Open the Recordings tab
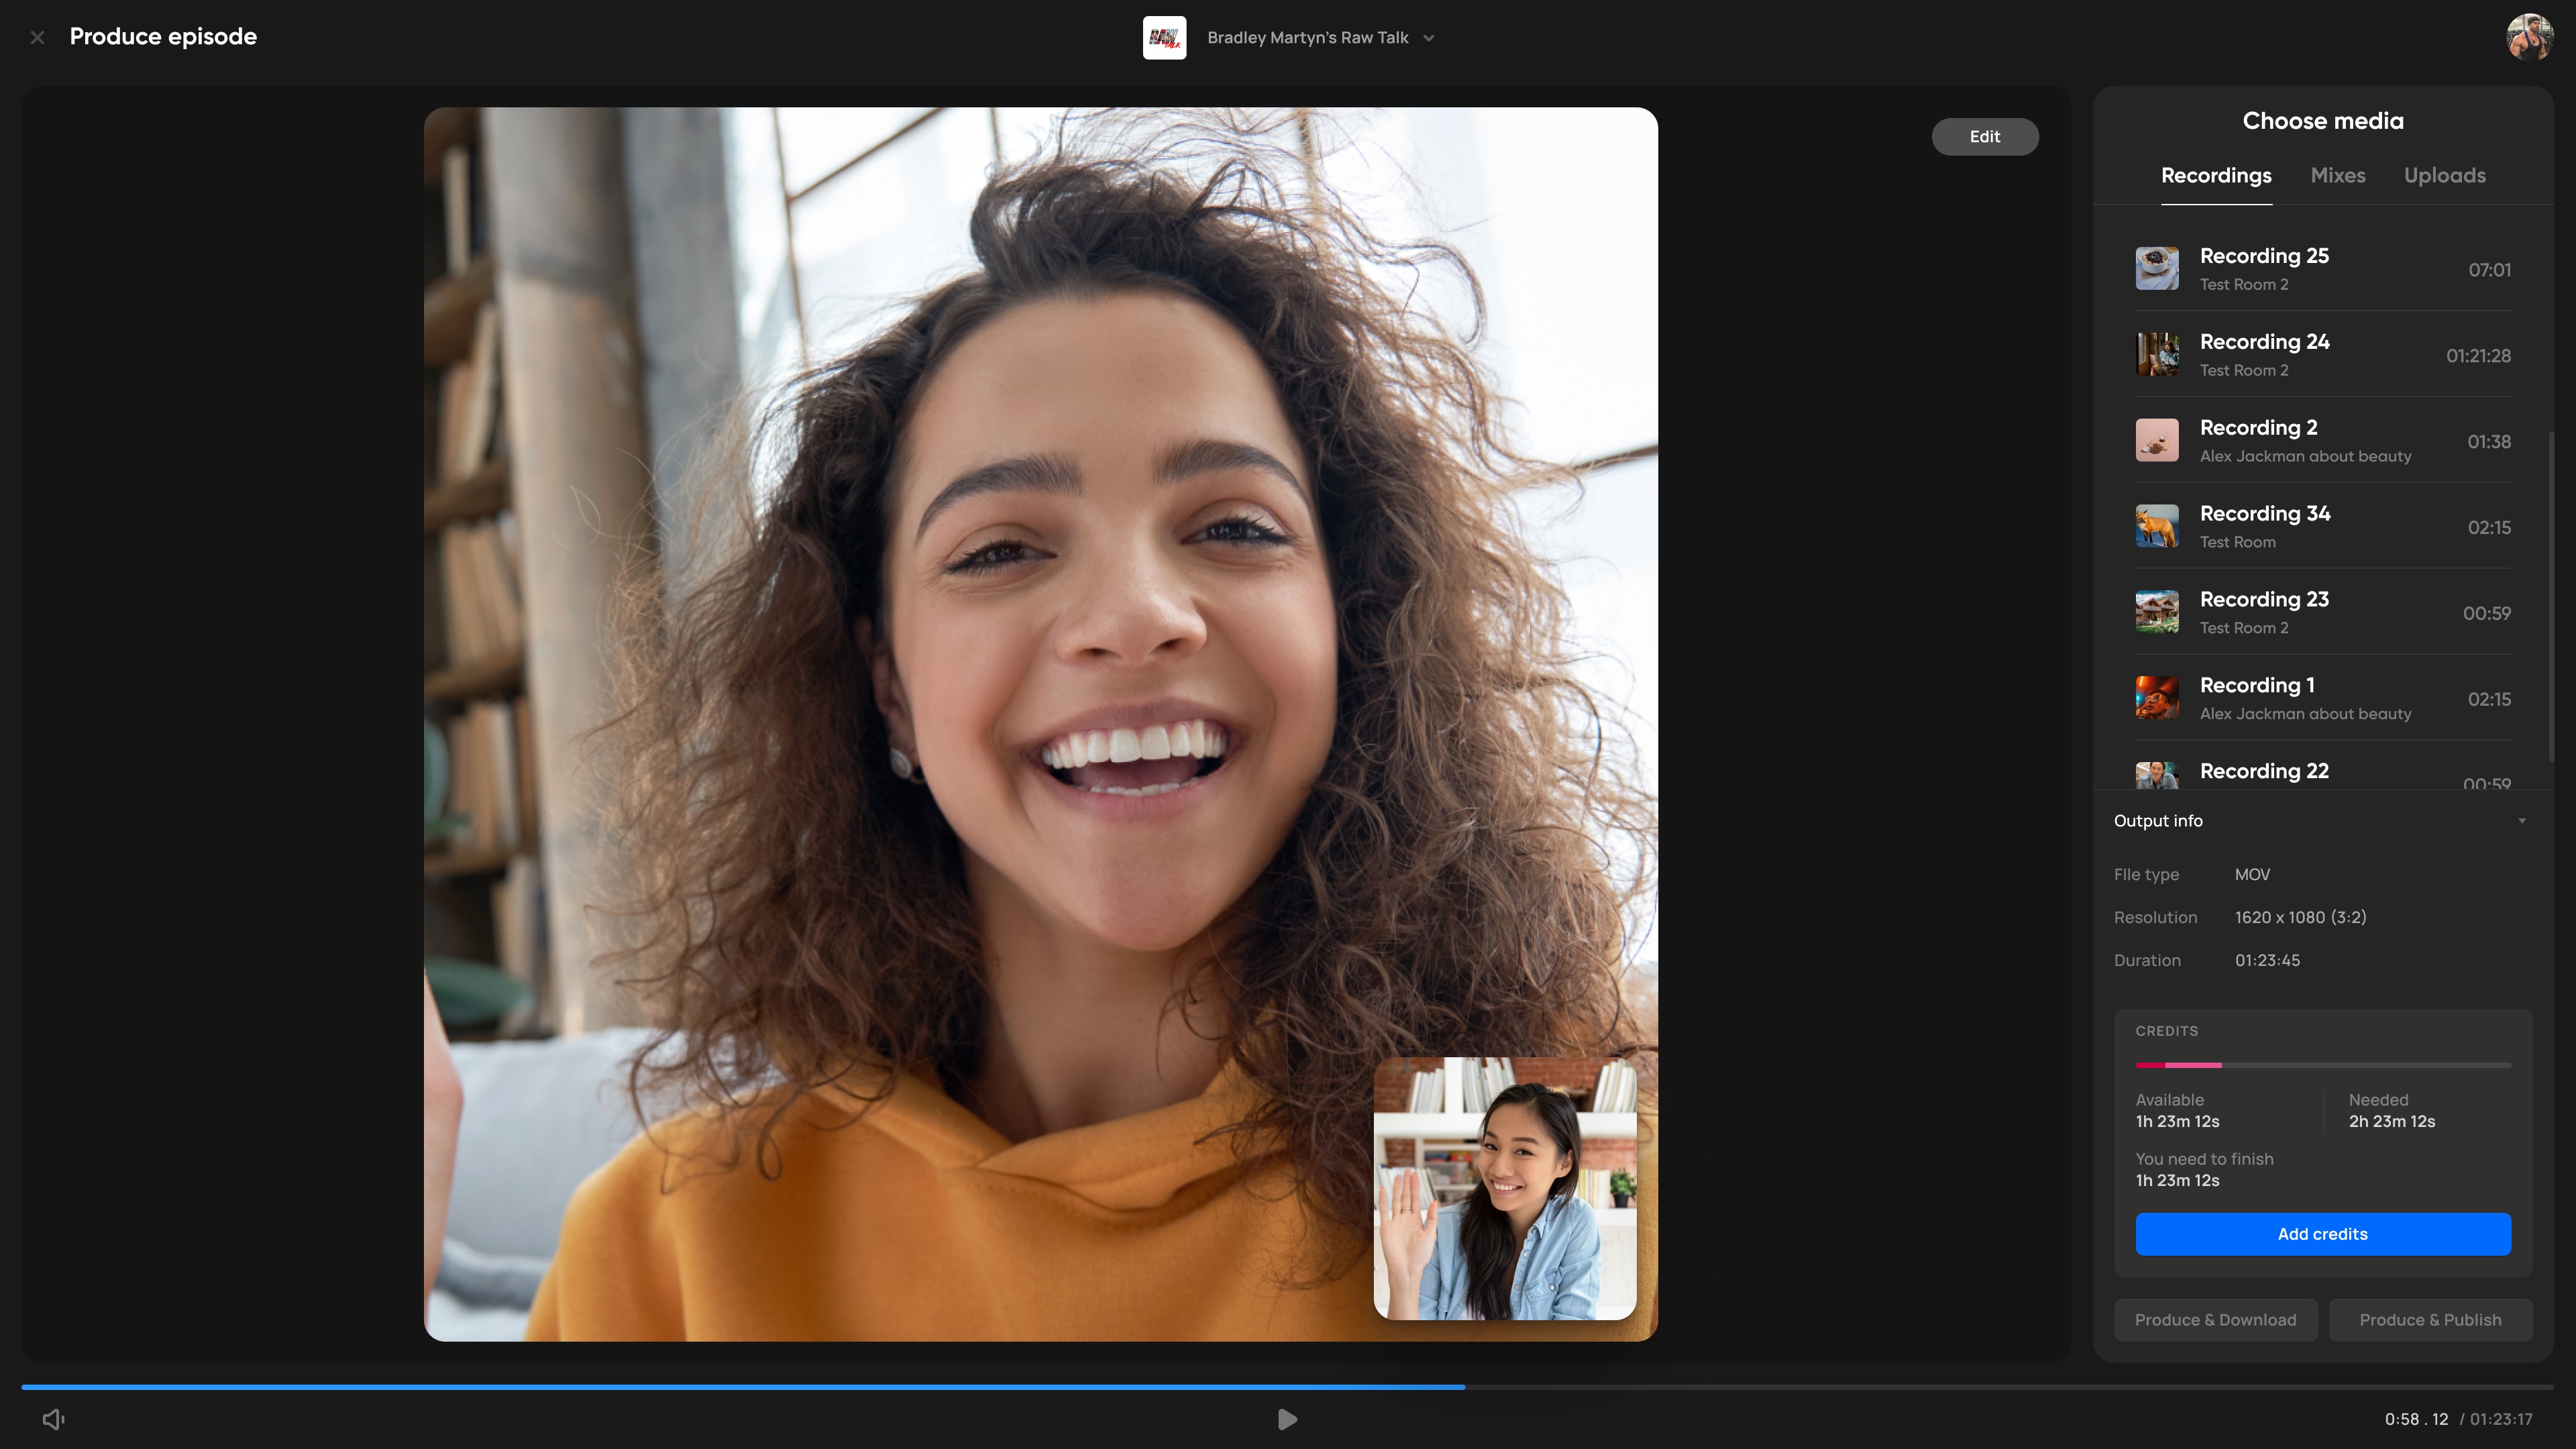The height and width of the screenshot is (1449, 2576). (2216, 176)
